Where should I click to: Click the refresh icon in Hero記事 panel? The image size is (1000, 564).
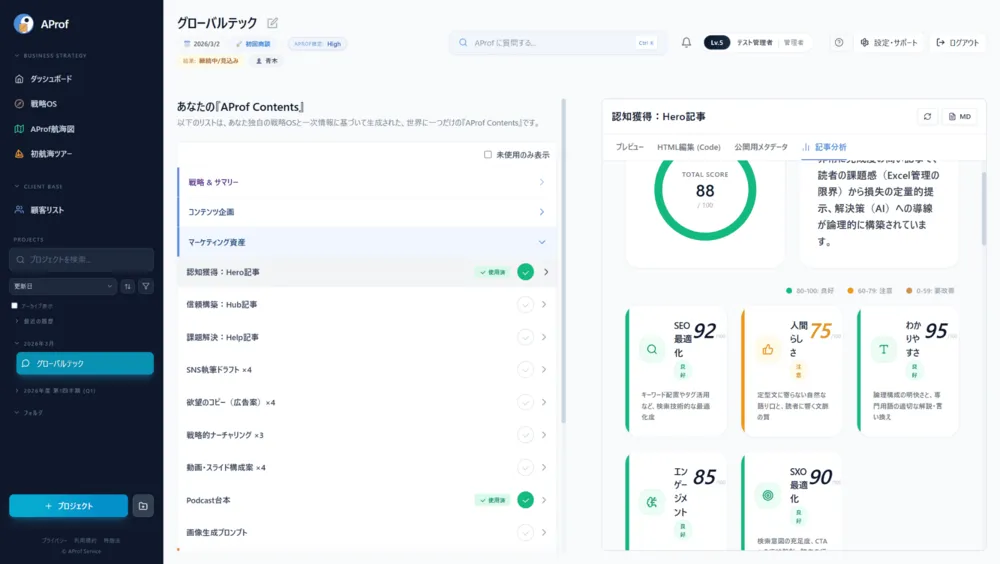[x=927, y=117]
